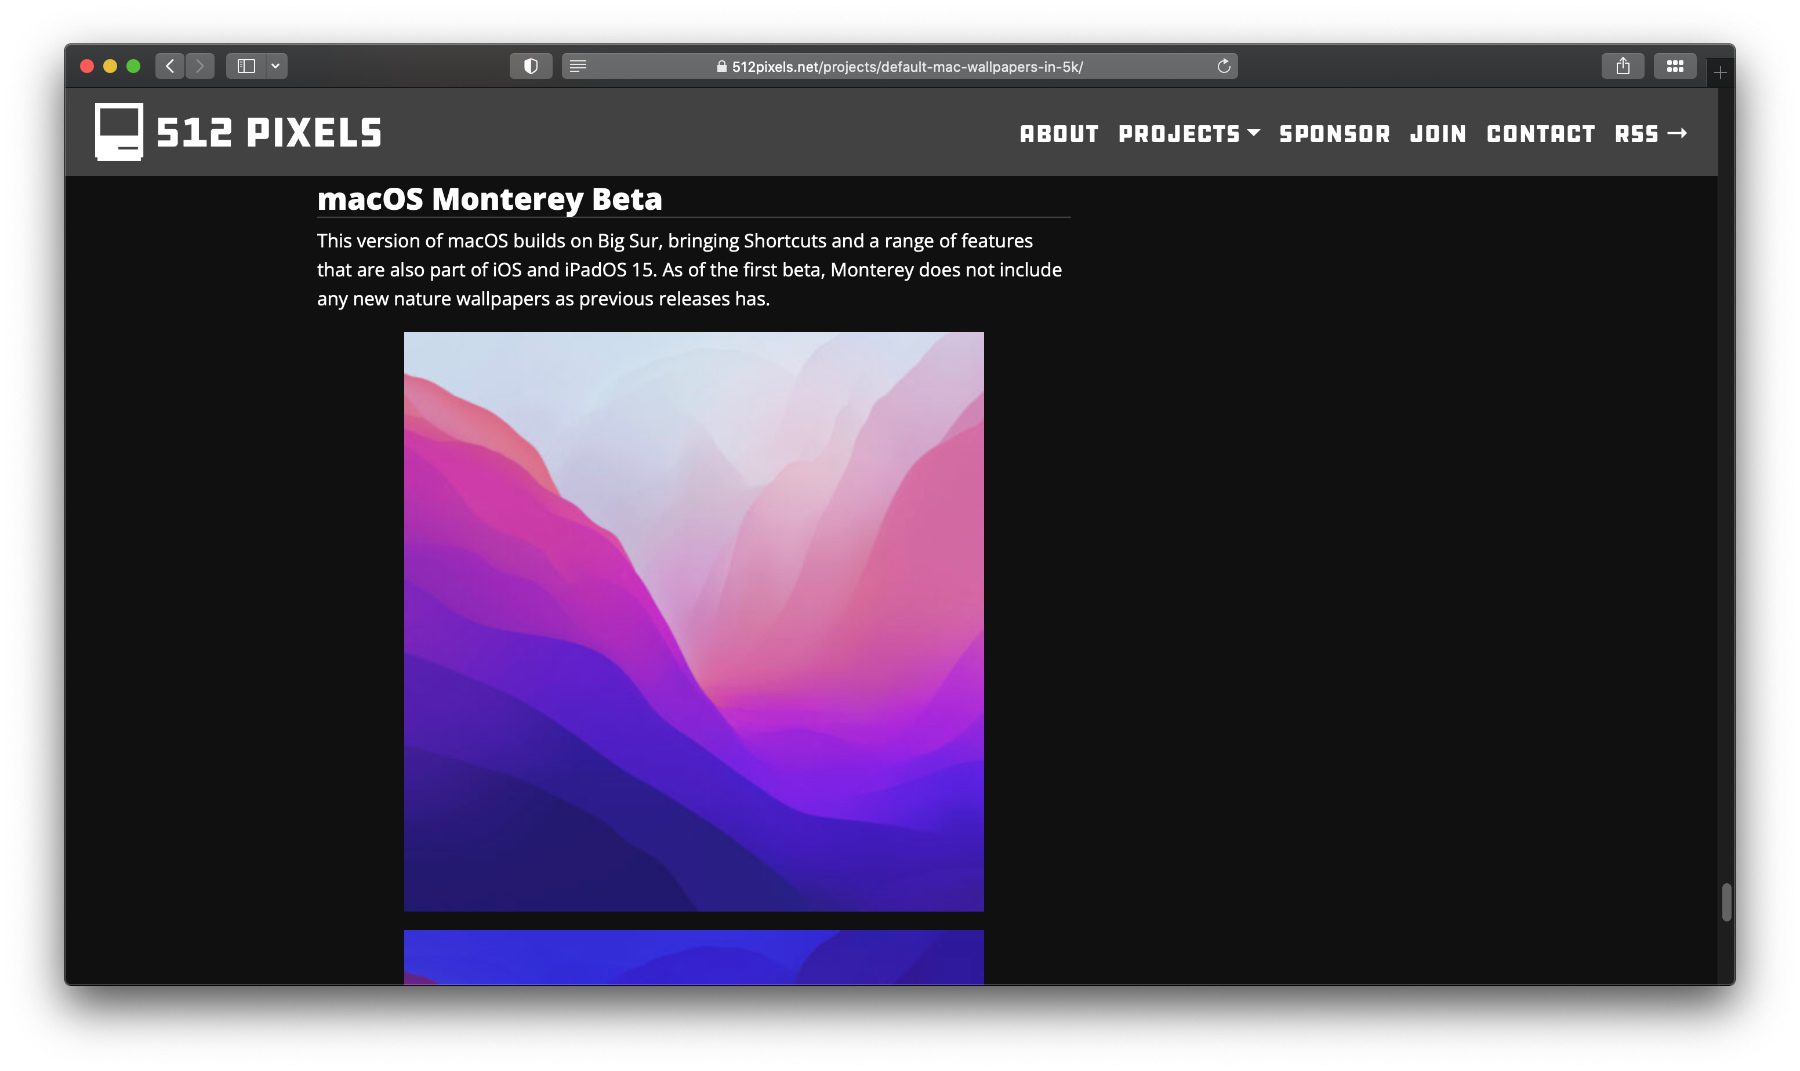Reload the page
Viewport: 1800px width, 1071px height.
pyautogui.click(x=1223, y=66)
